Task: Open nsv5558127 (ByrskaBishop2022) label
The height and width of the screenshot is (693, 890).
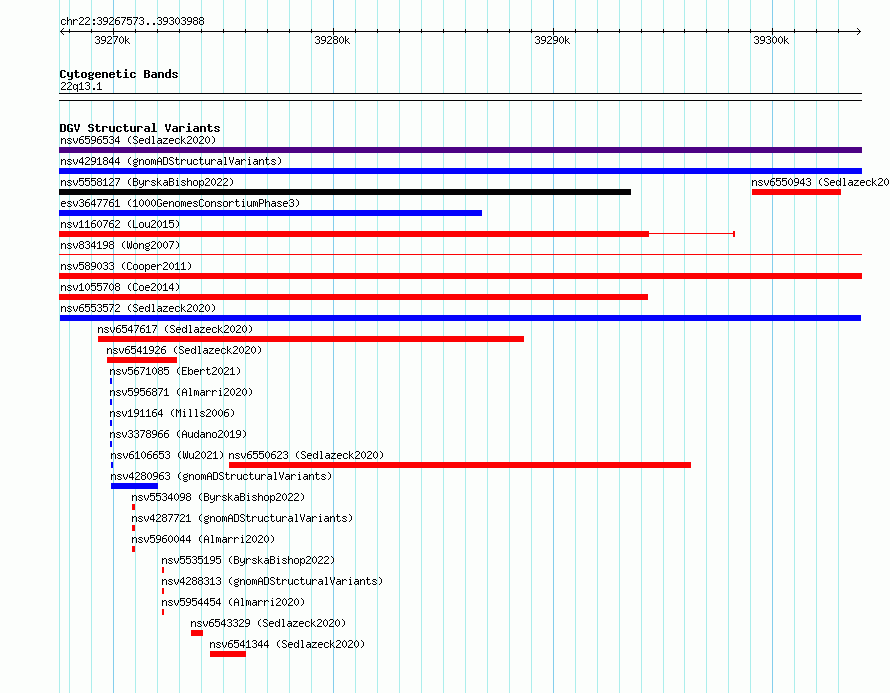Action: click(147, 182)
